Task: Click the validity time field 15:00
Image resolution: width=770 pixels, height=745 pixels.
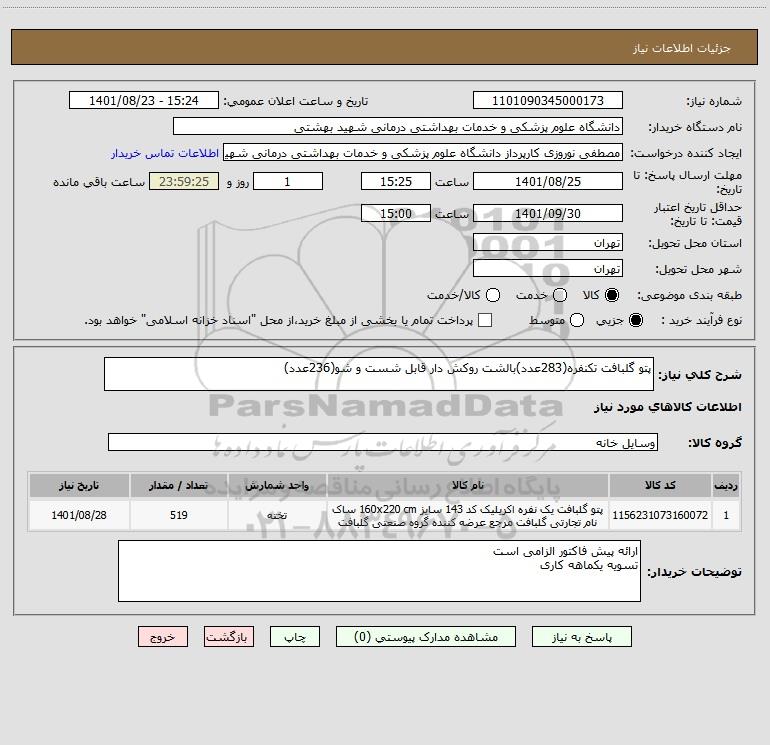Action: (396, 213)
